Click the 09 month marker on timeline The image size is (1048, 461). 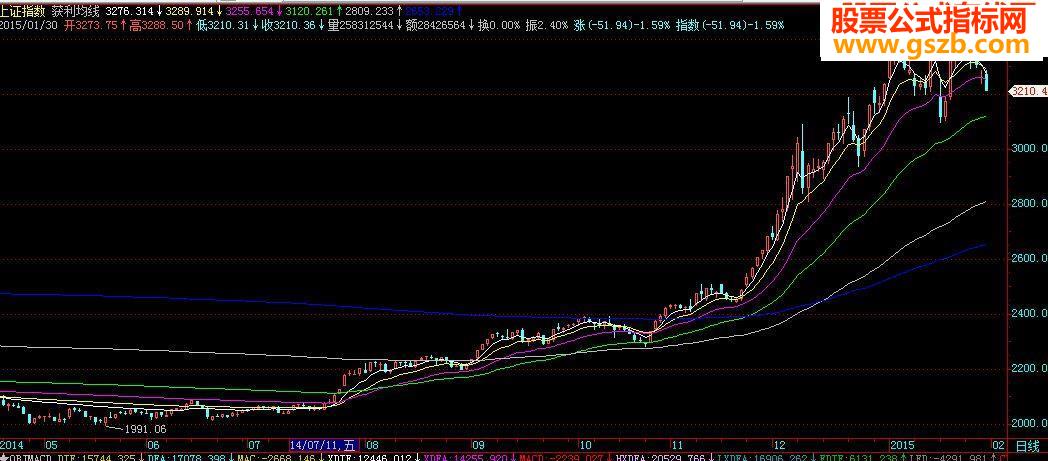click(478, 444)
